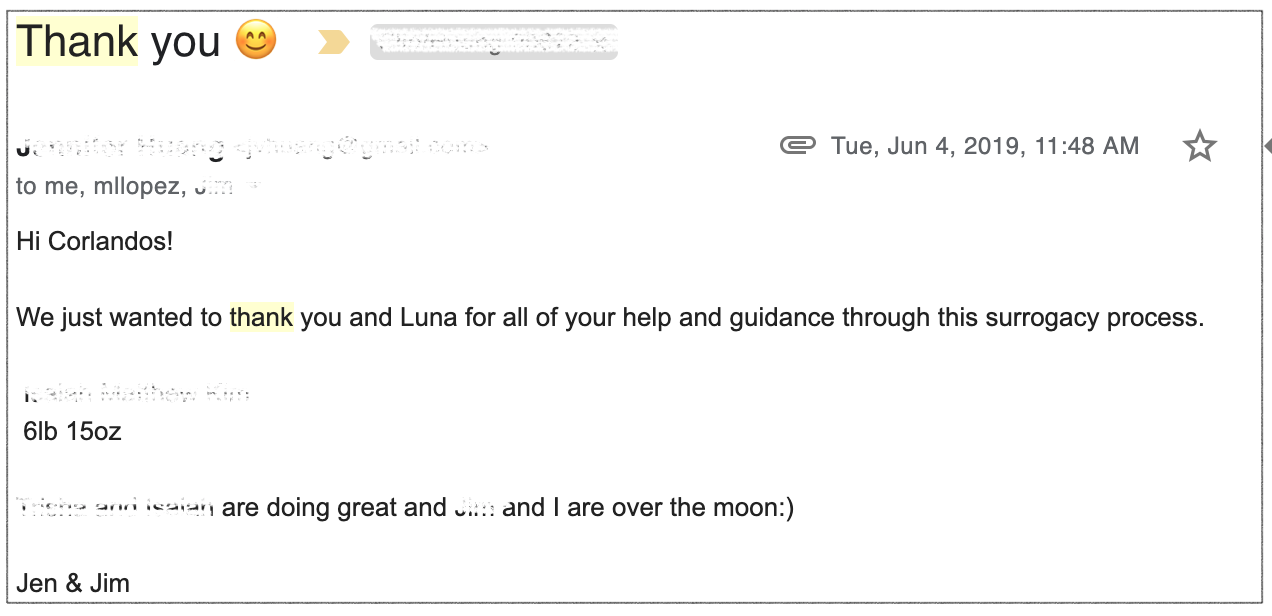Click the '6lb 15oz' weight text

click(72, 432)
